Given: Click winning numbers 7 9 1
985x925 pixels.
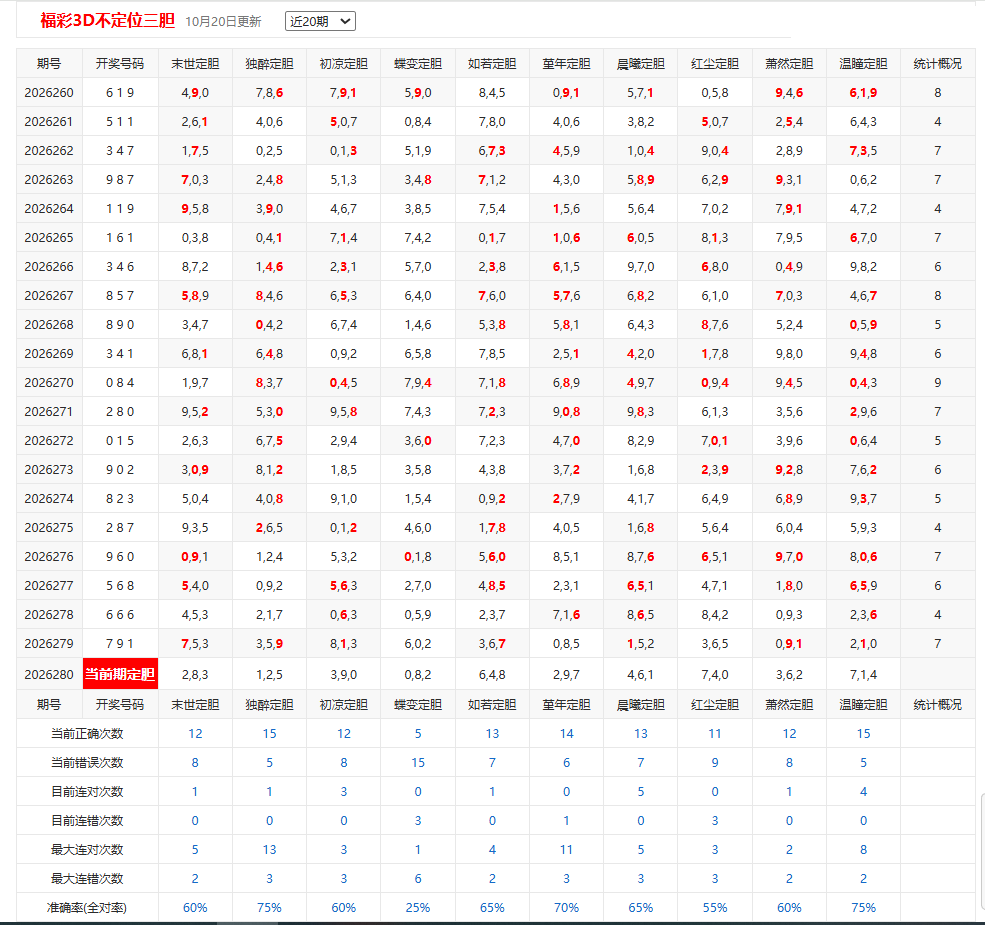Looking at the screenshot, I should click(x=120, y=643).
